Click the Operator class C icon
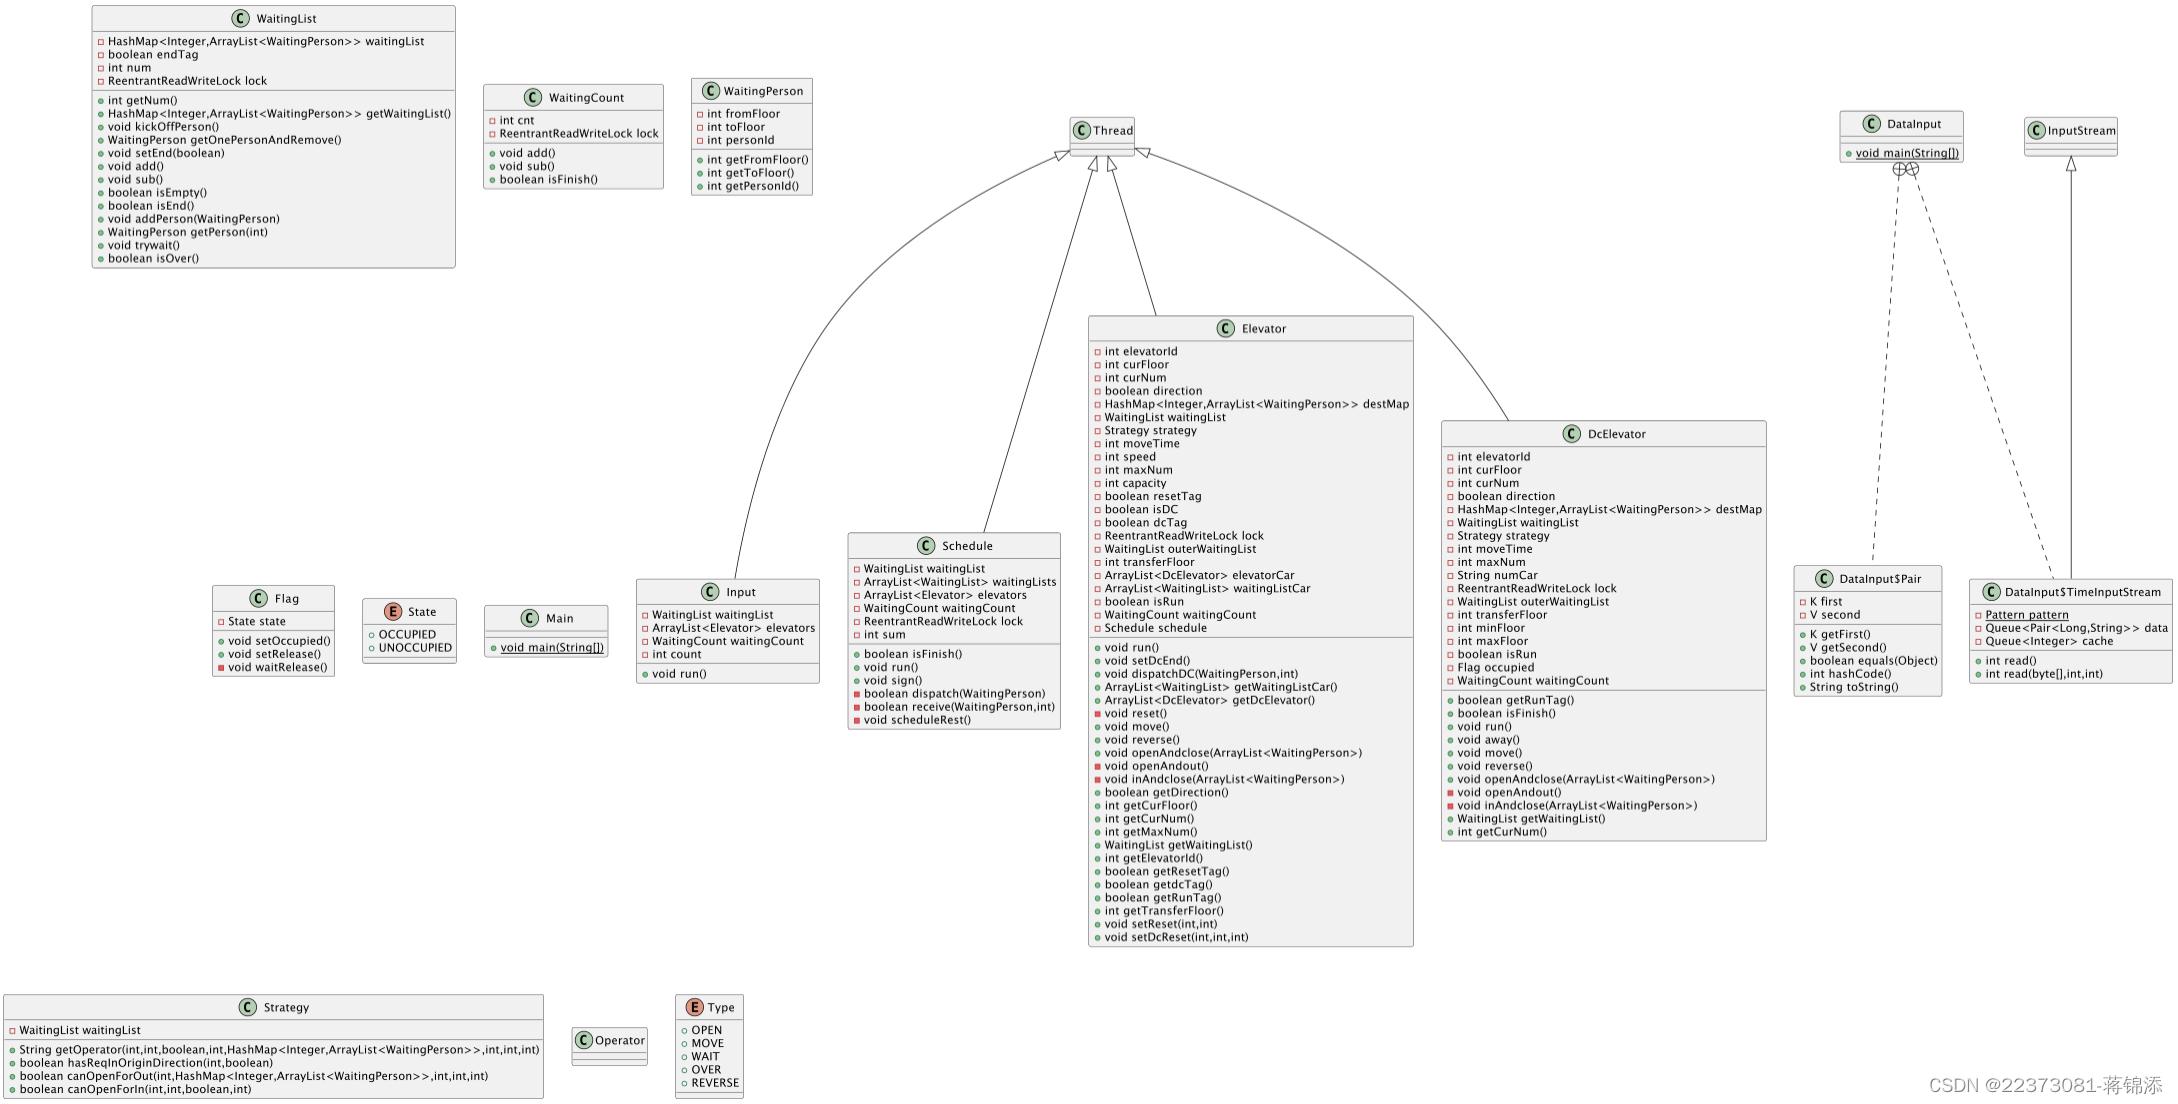Screen dimensions: 2178x1104 pyautogui.click(x=584, y=1040)
